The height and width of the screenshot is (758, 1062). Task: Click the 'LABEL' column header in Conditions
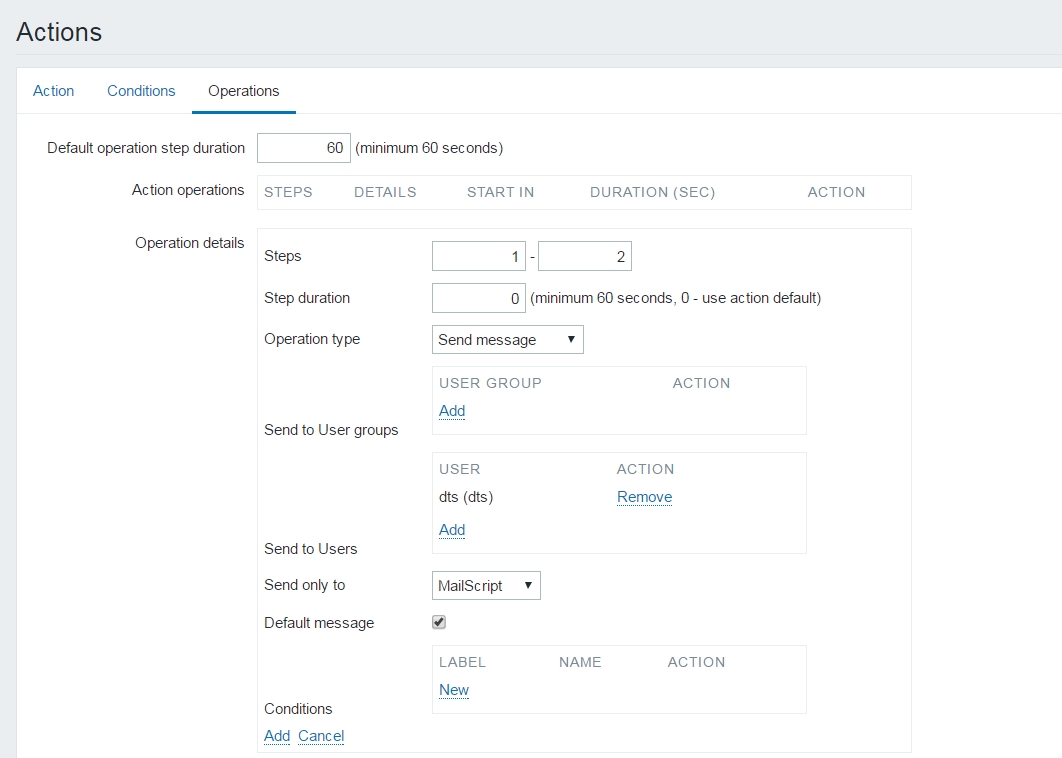click(x=462, y=662)
